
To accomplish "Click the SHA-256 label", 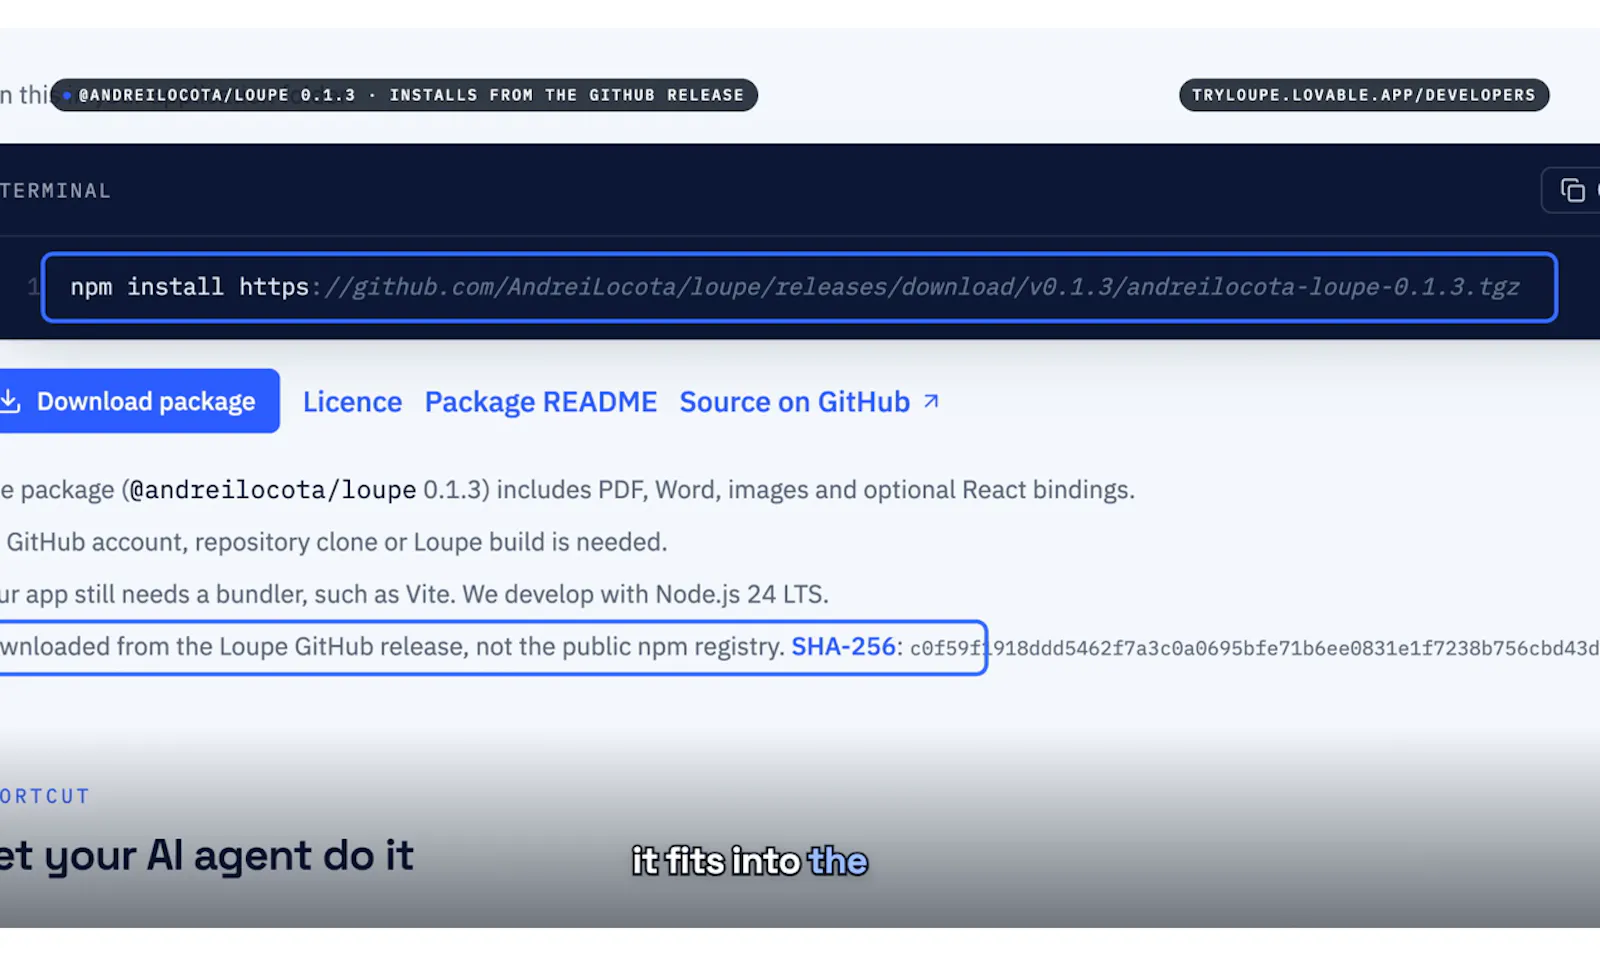I will click(843, 647).
